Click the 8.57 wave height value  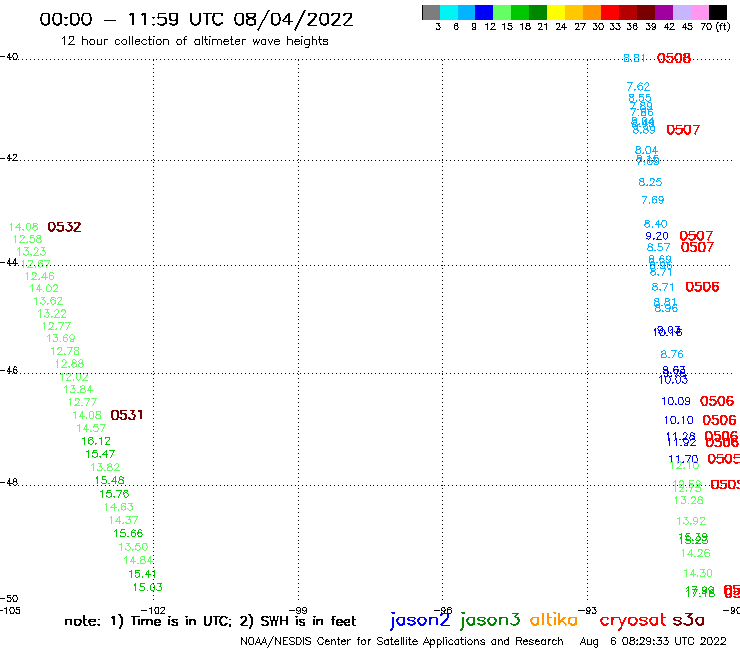pyautogui.click(x=658, y=247)
